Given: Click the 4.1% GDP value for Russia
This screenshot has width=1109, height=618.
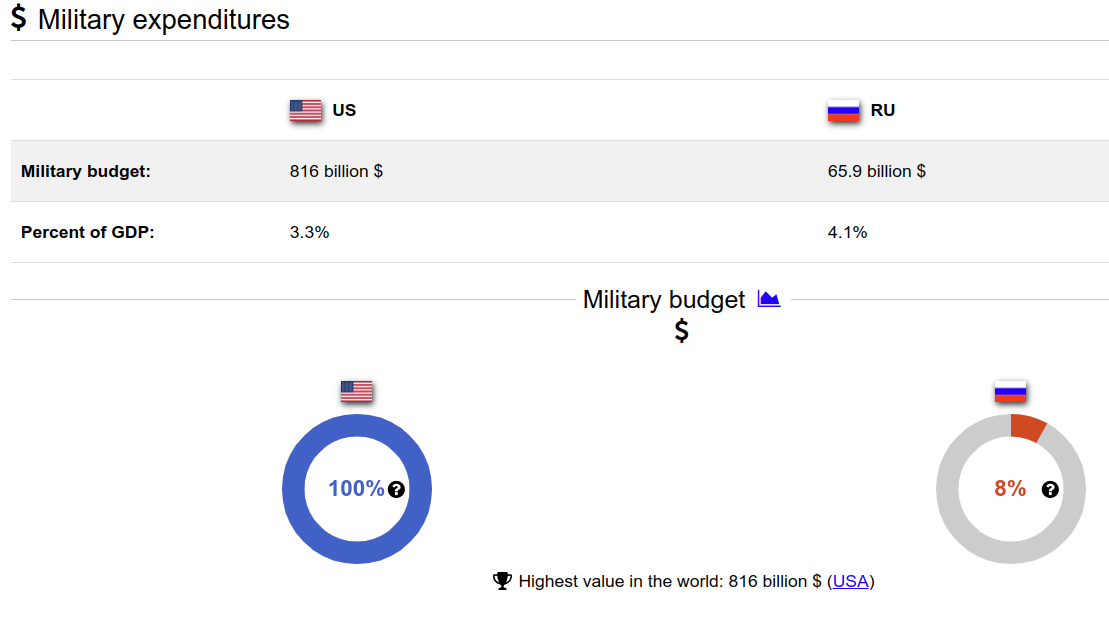Looking at the screenshot, I should pos(847,232).
